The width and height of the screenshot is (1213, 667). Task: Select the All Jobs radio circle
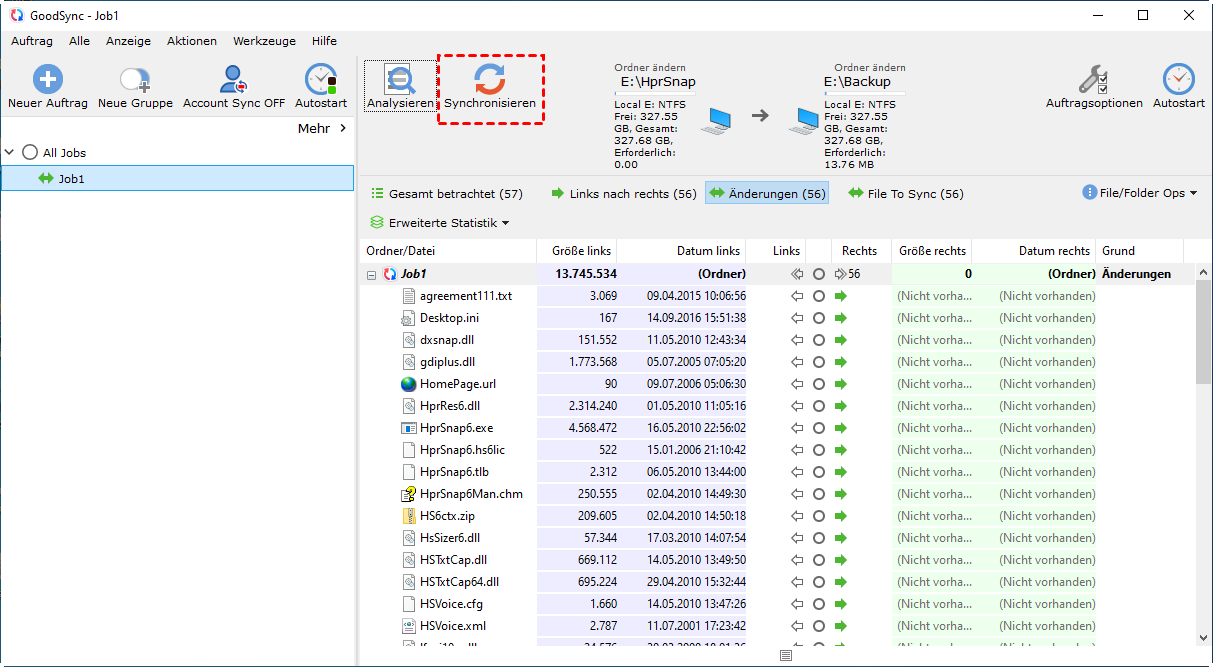30,153
